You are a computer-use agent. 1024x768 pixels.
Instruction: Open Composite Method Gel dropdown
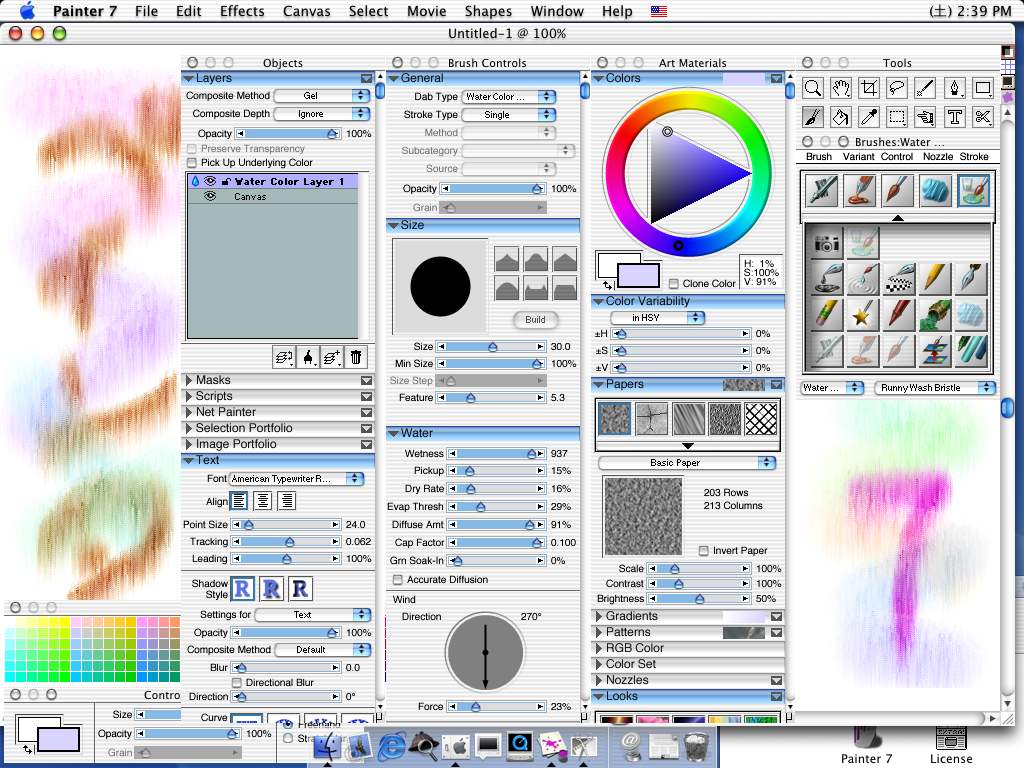point(323,95)
